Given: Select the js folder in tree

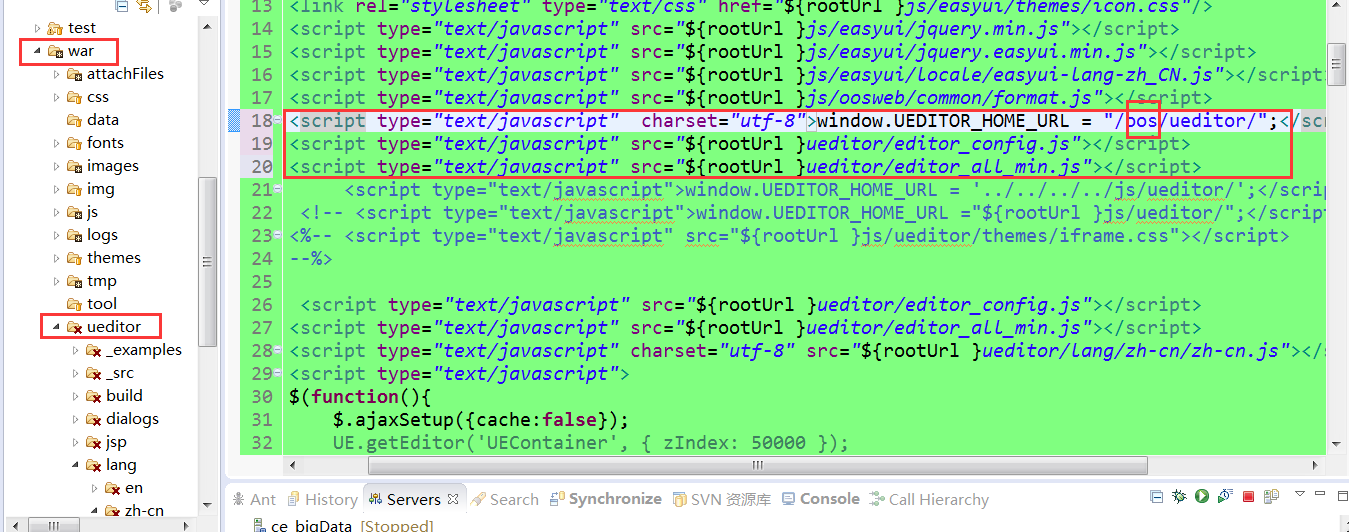Looking at the screenshot, I should coord(92,212).
